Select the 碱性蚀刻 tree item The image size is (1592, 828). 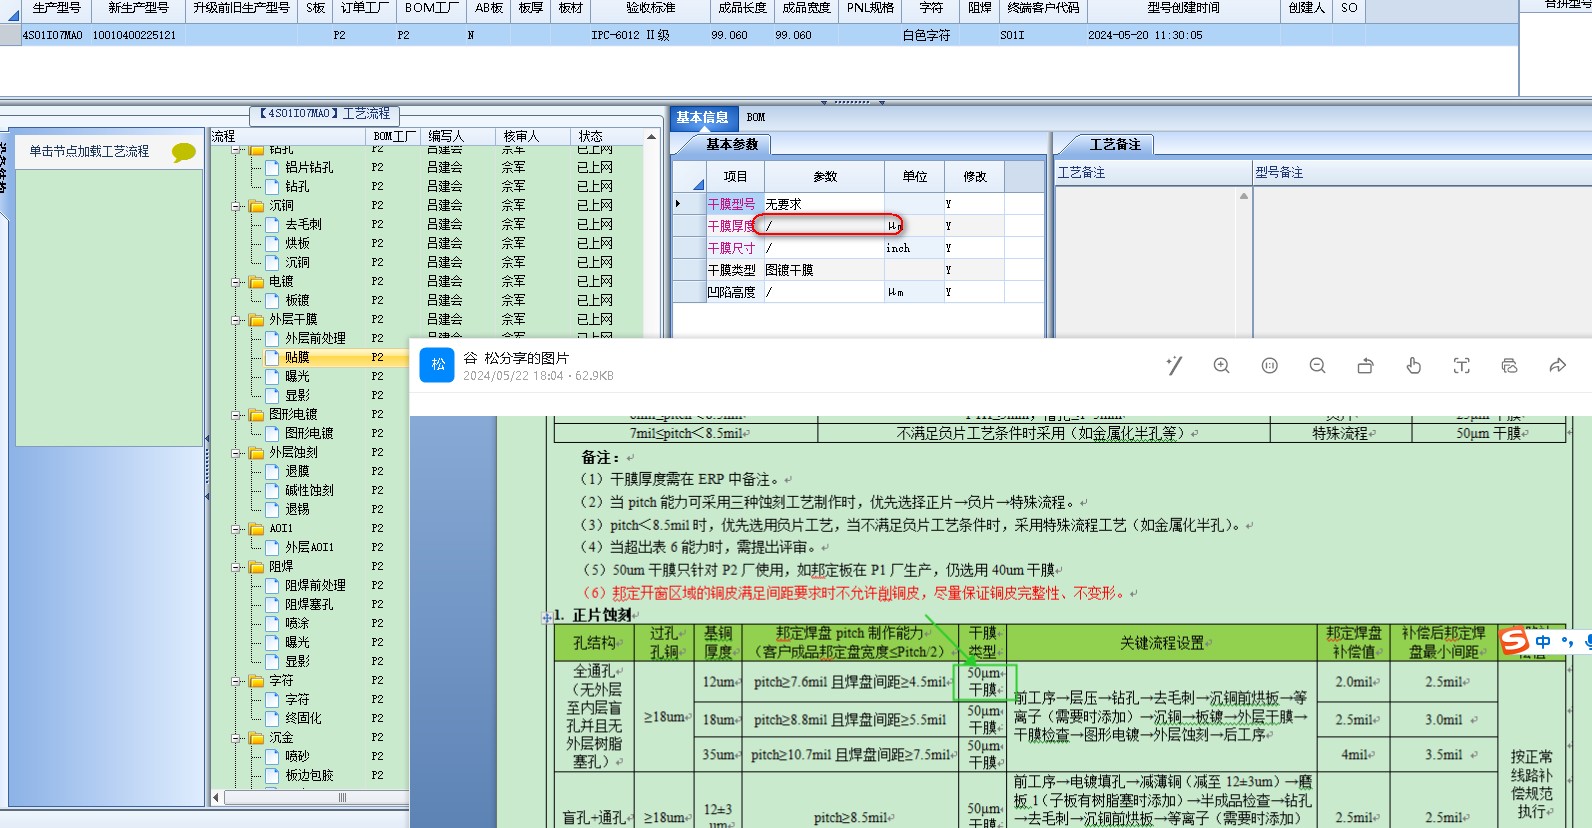click(309, 490)
